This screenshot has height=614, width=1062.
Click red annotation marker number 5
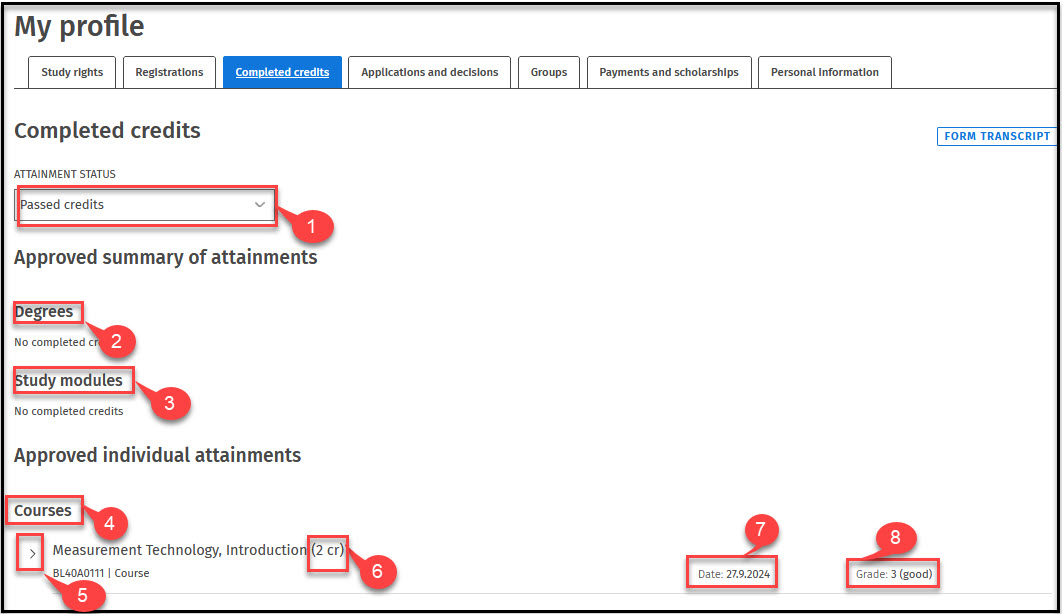[83, 596]
